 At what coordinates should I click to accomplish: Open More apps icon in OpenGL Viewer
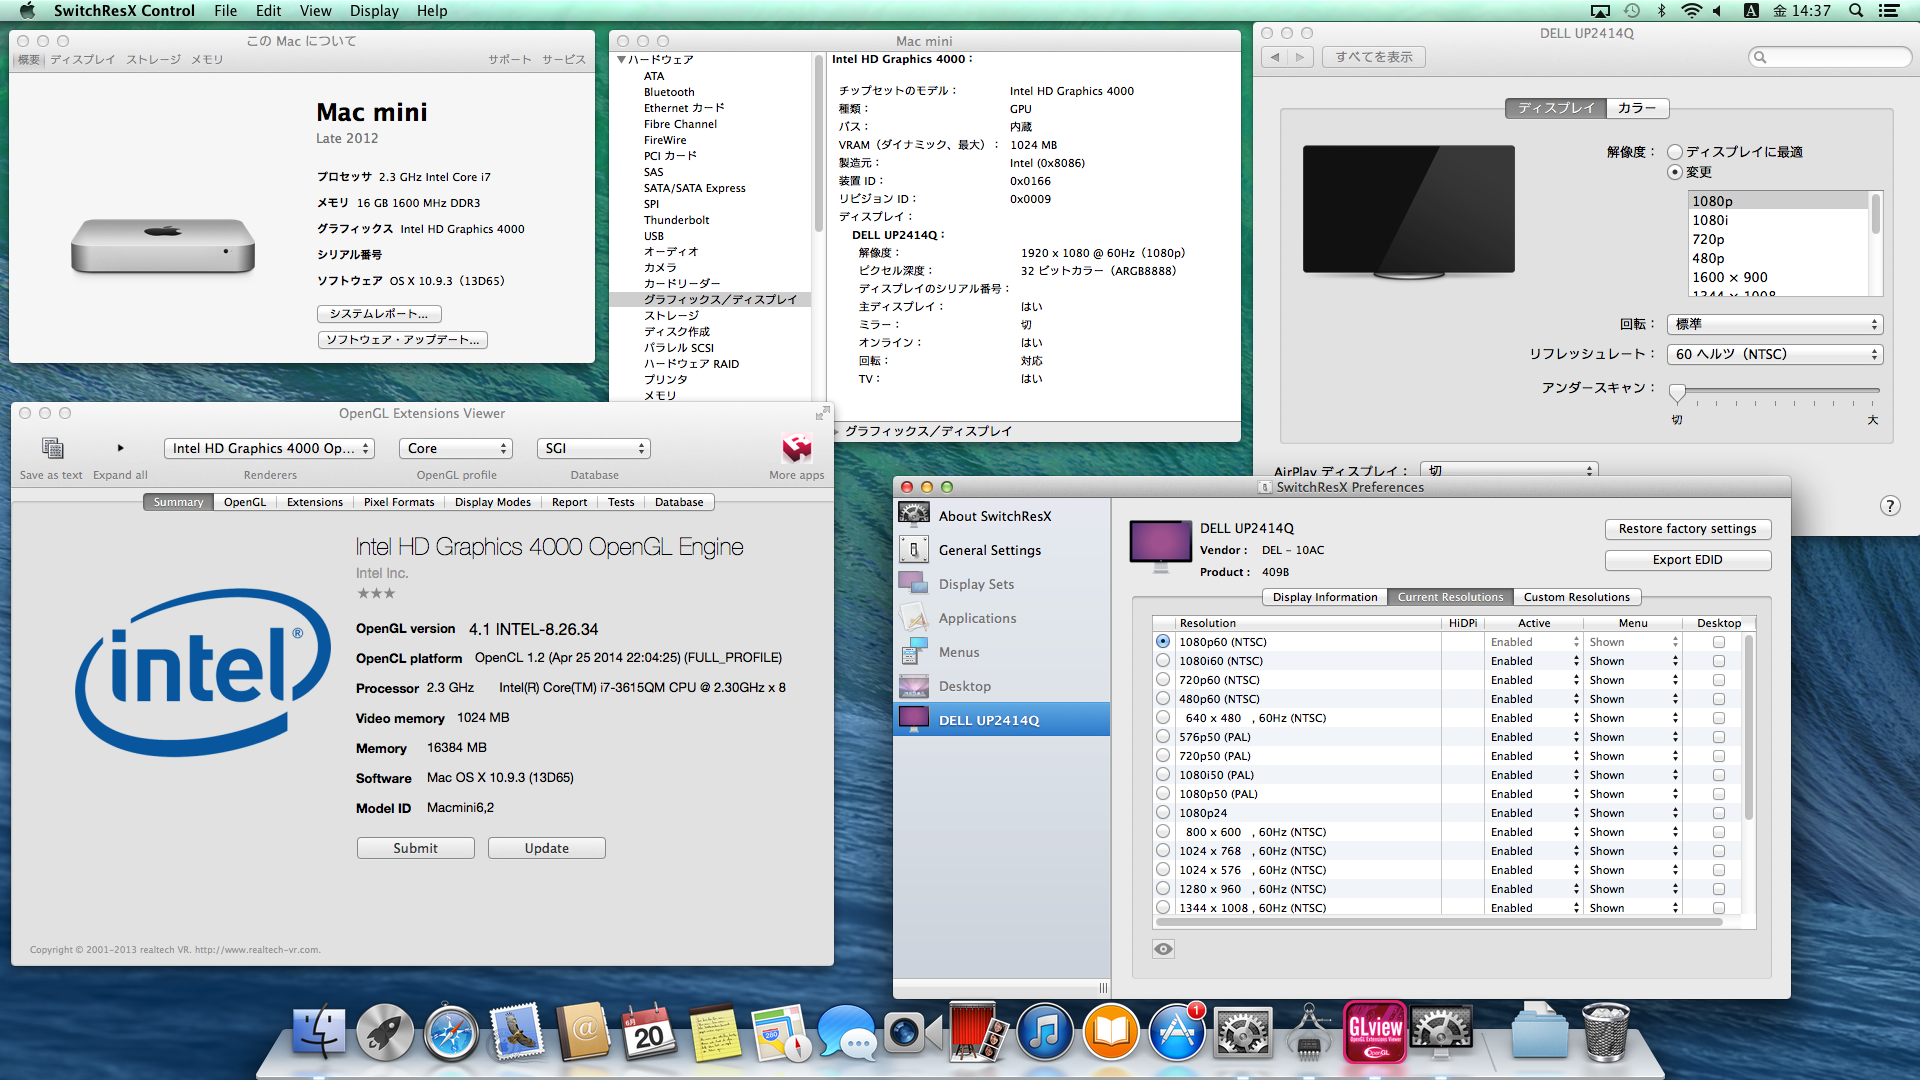coord(796,448)
